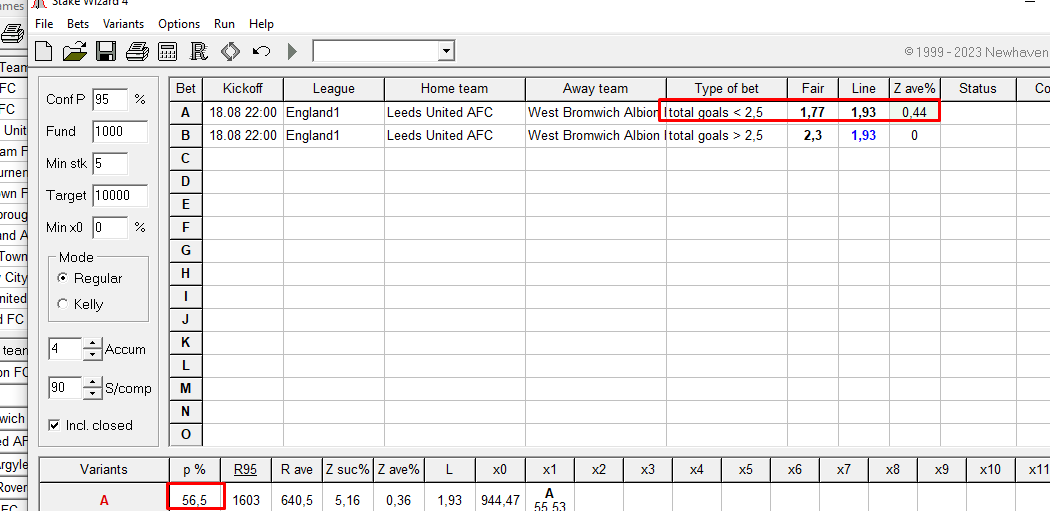Viewport: 1050px width, 511px height.
Task: Click the Status column header
Action: 978,88
